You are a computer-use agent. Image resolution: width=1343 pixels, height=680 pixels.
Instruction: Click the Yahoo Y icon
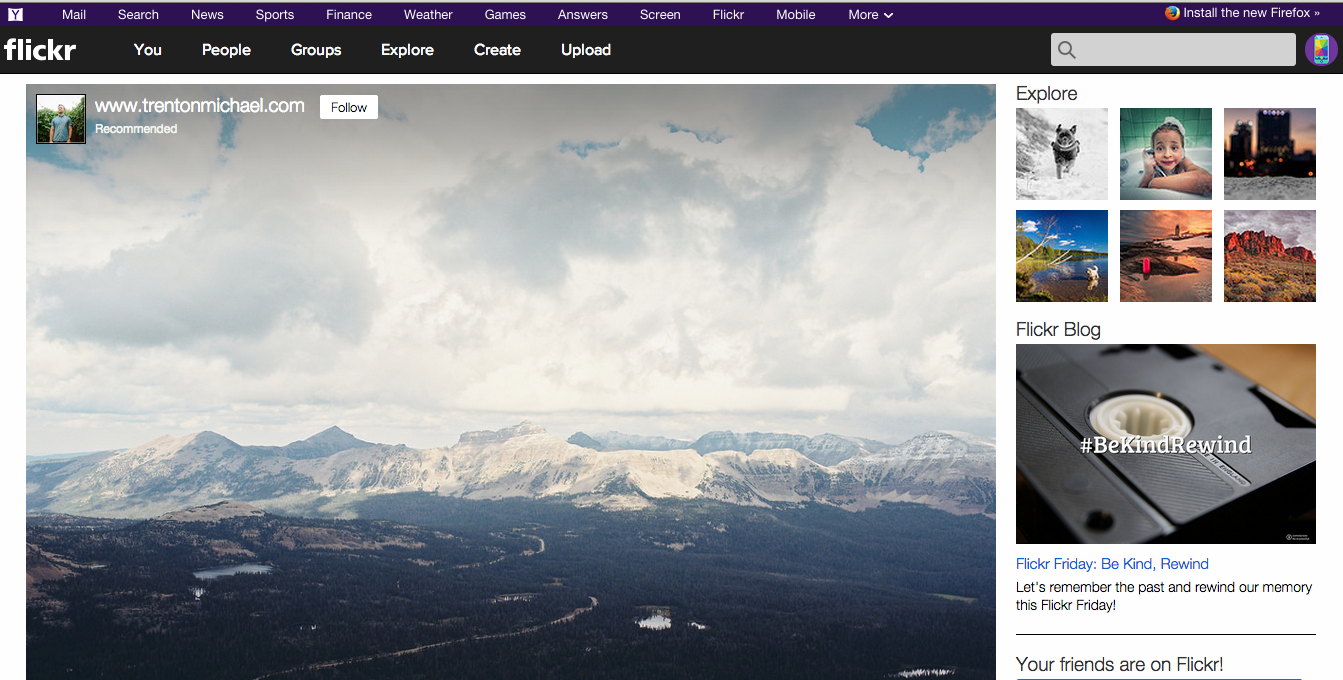tap(15, 14)
